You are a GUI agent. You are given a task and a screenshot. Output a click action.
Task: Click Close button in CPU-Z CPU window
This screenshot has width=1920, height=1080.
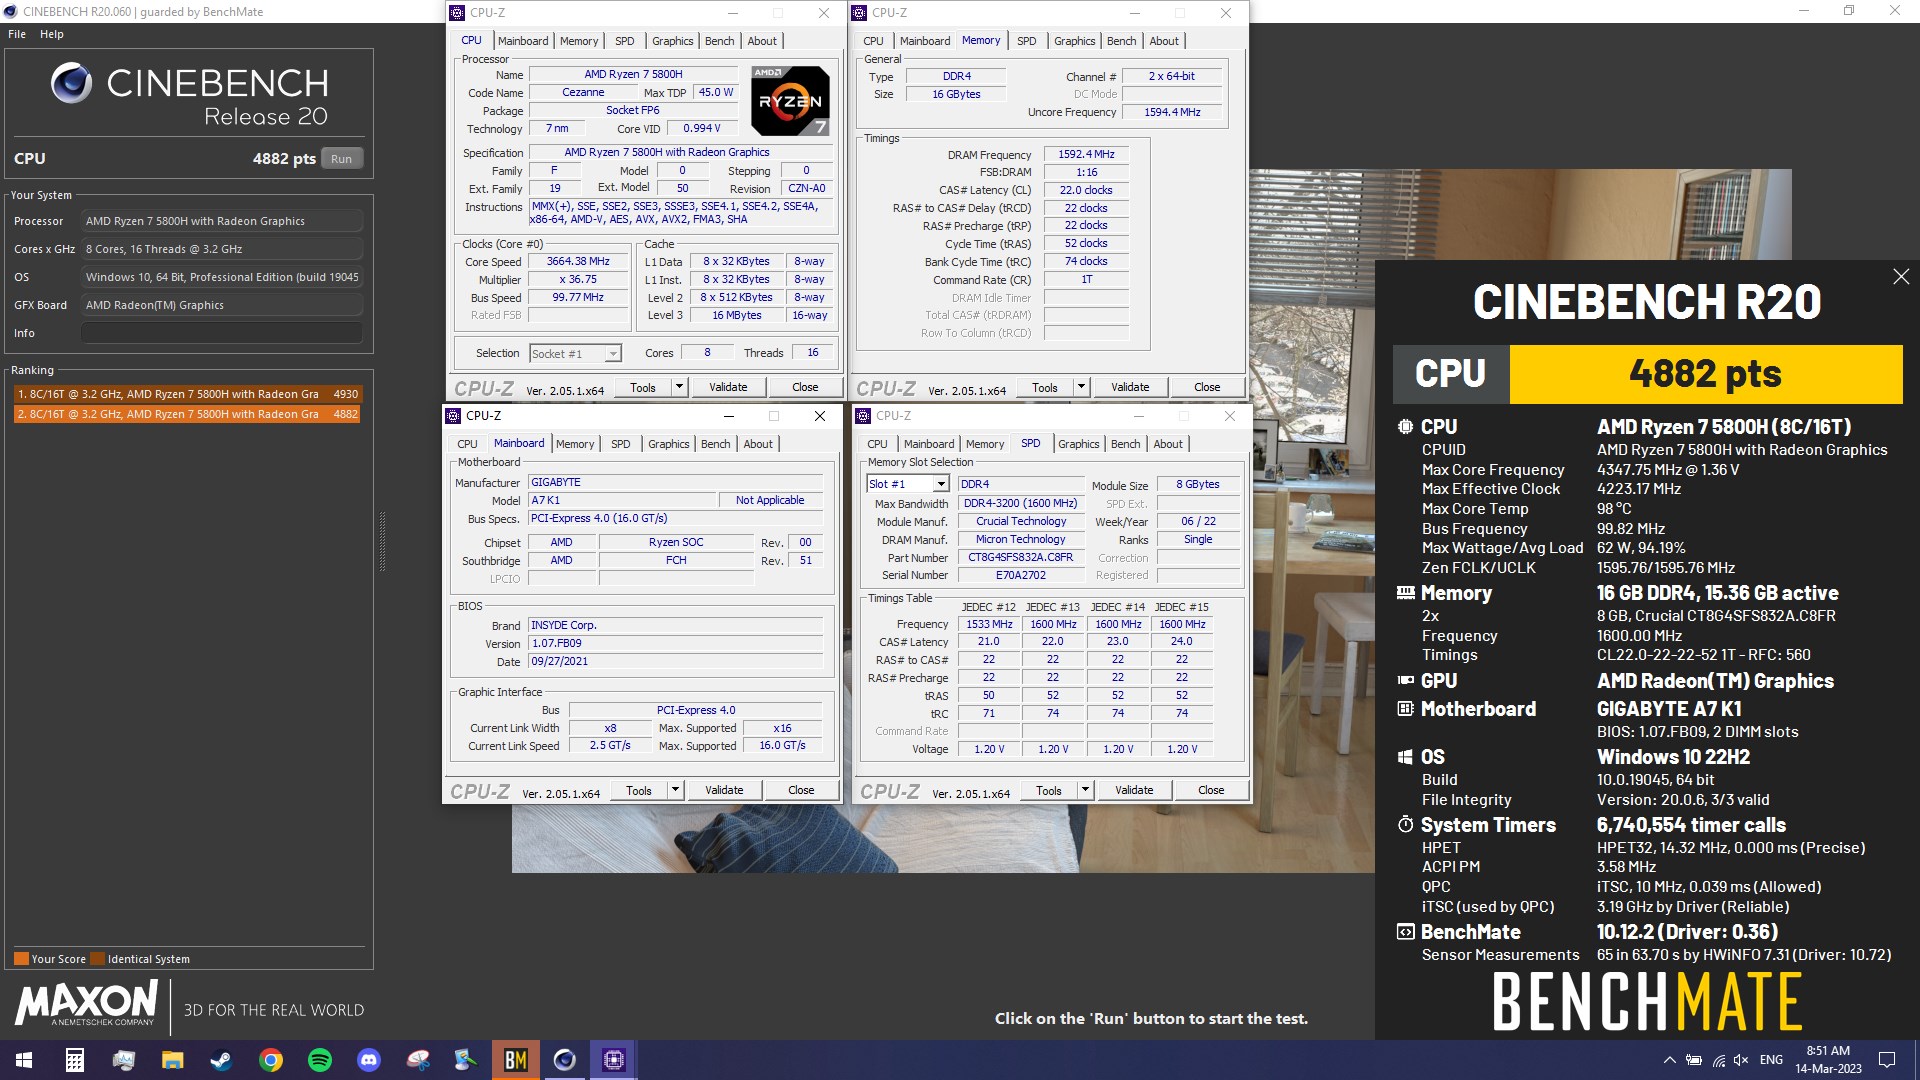[x=805, y=387]
